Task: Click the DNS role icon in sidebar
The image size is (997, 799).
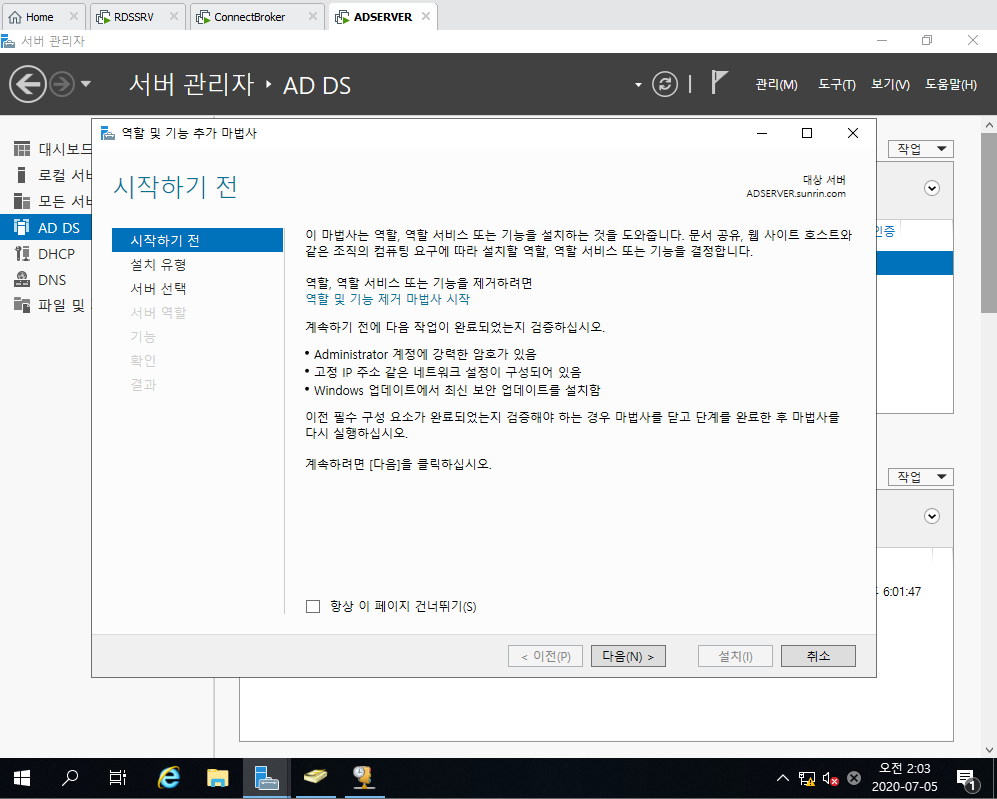Action: pyautogui.click(x=22, y=280)
